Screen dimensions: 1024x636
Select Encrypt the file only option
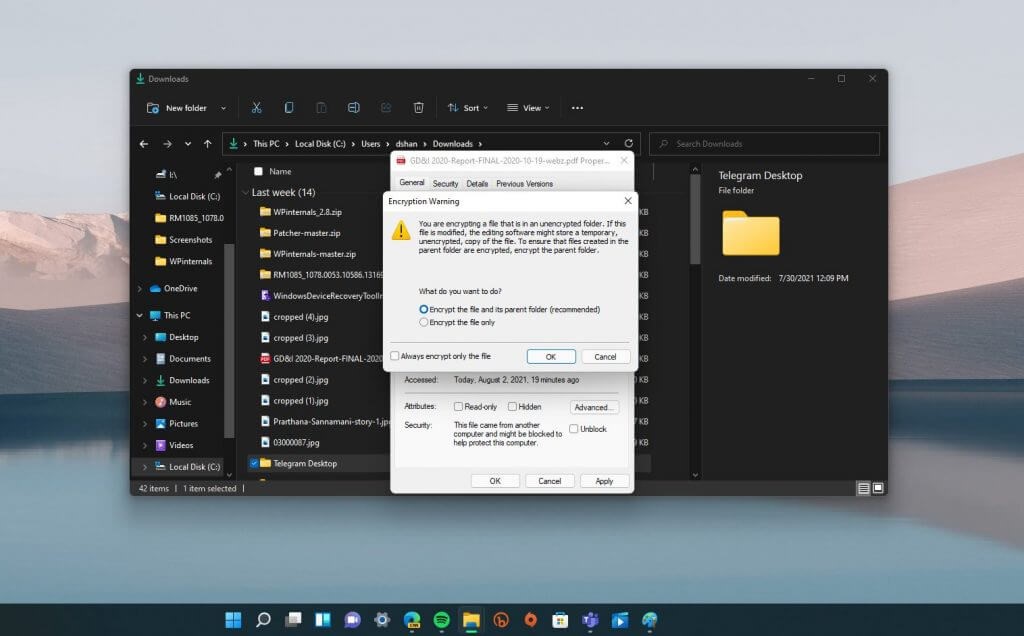click(423, 322)
